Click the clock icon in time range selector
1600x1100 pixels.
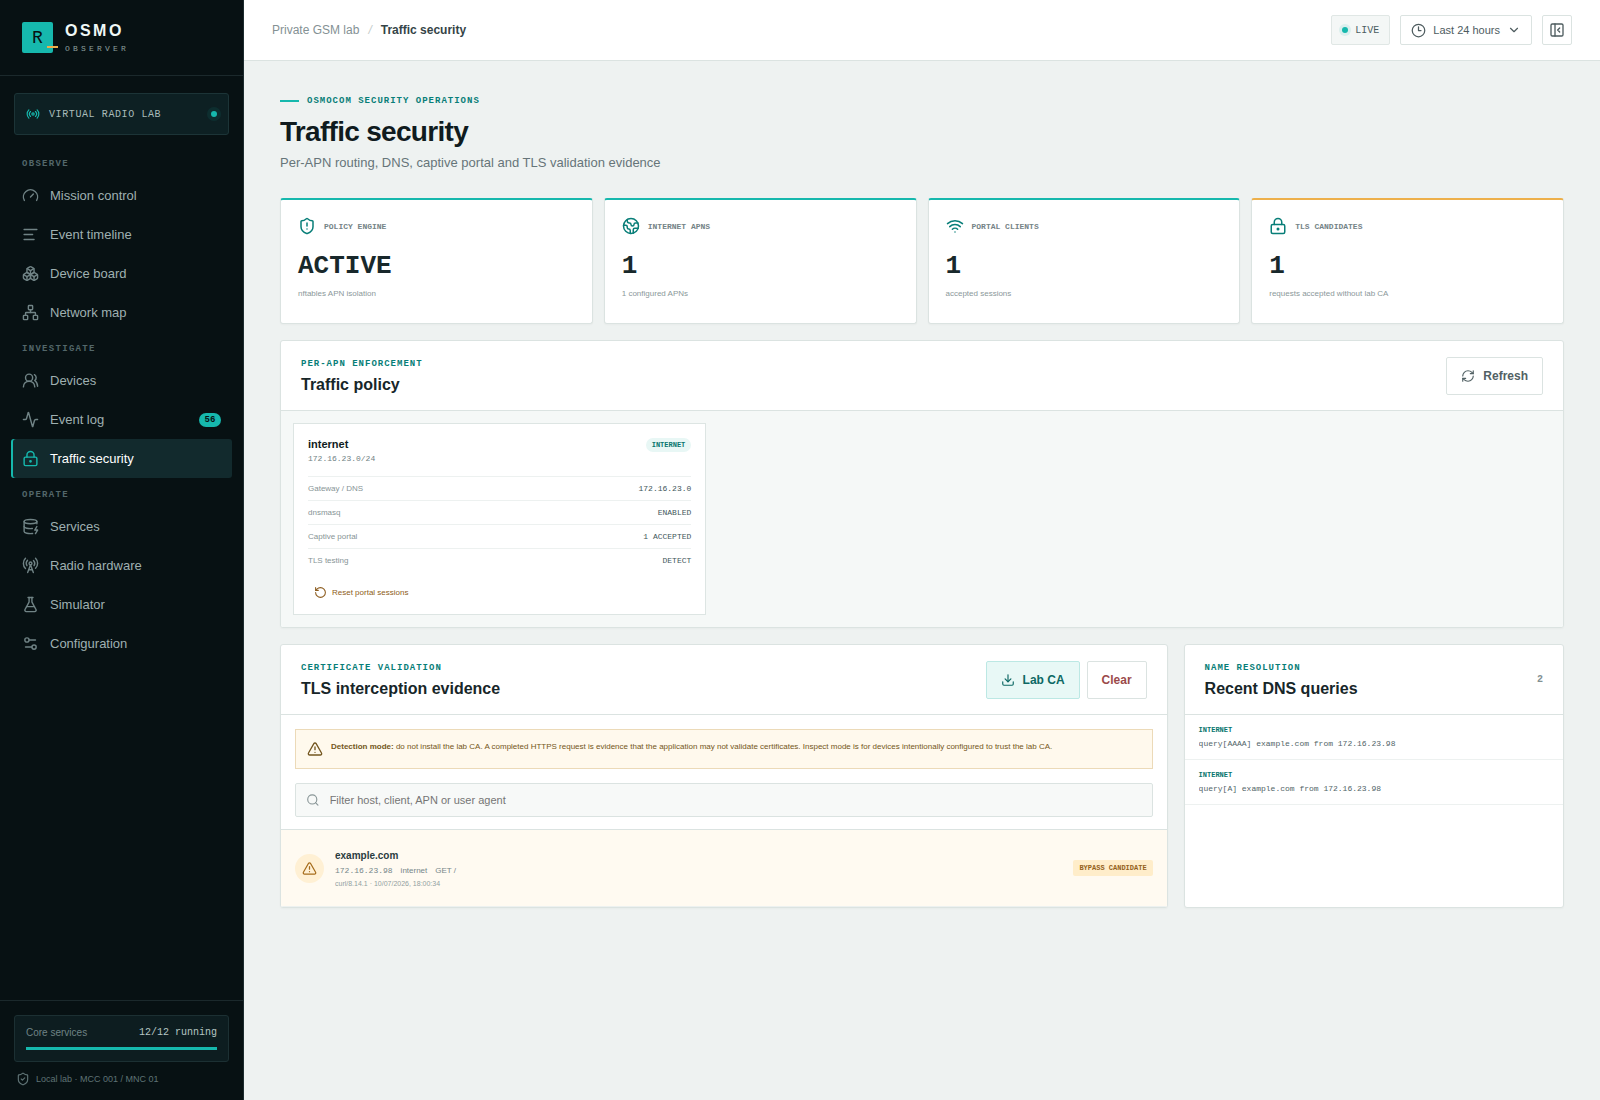(x=1418, y=30)
